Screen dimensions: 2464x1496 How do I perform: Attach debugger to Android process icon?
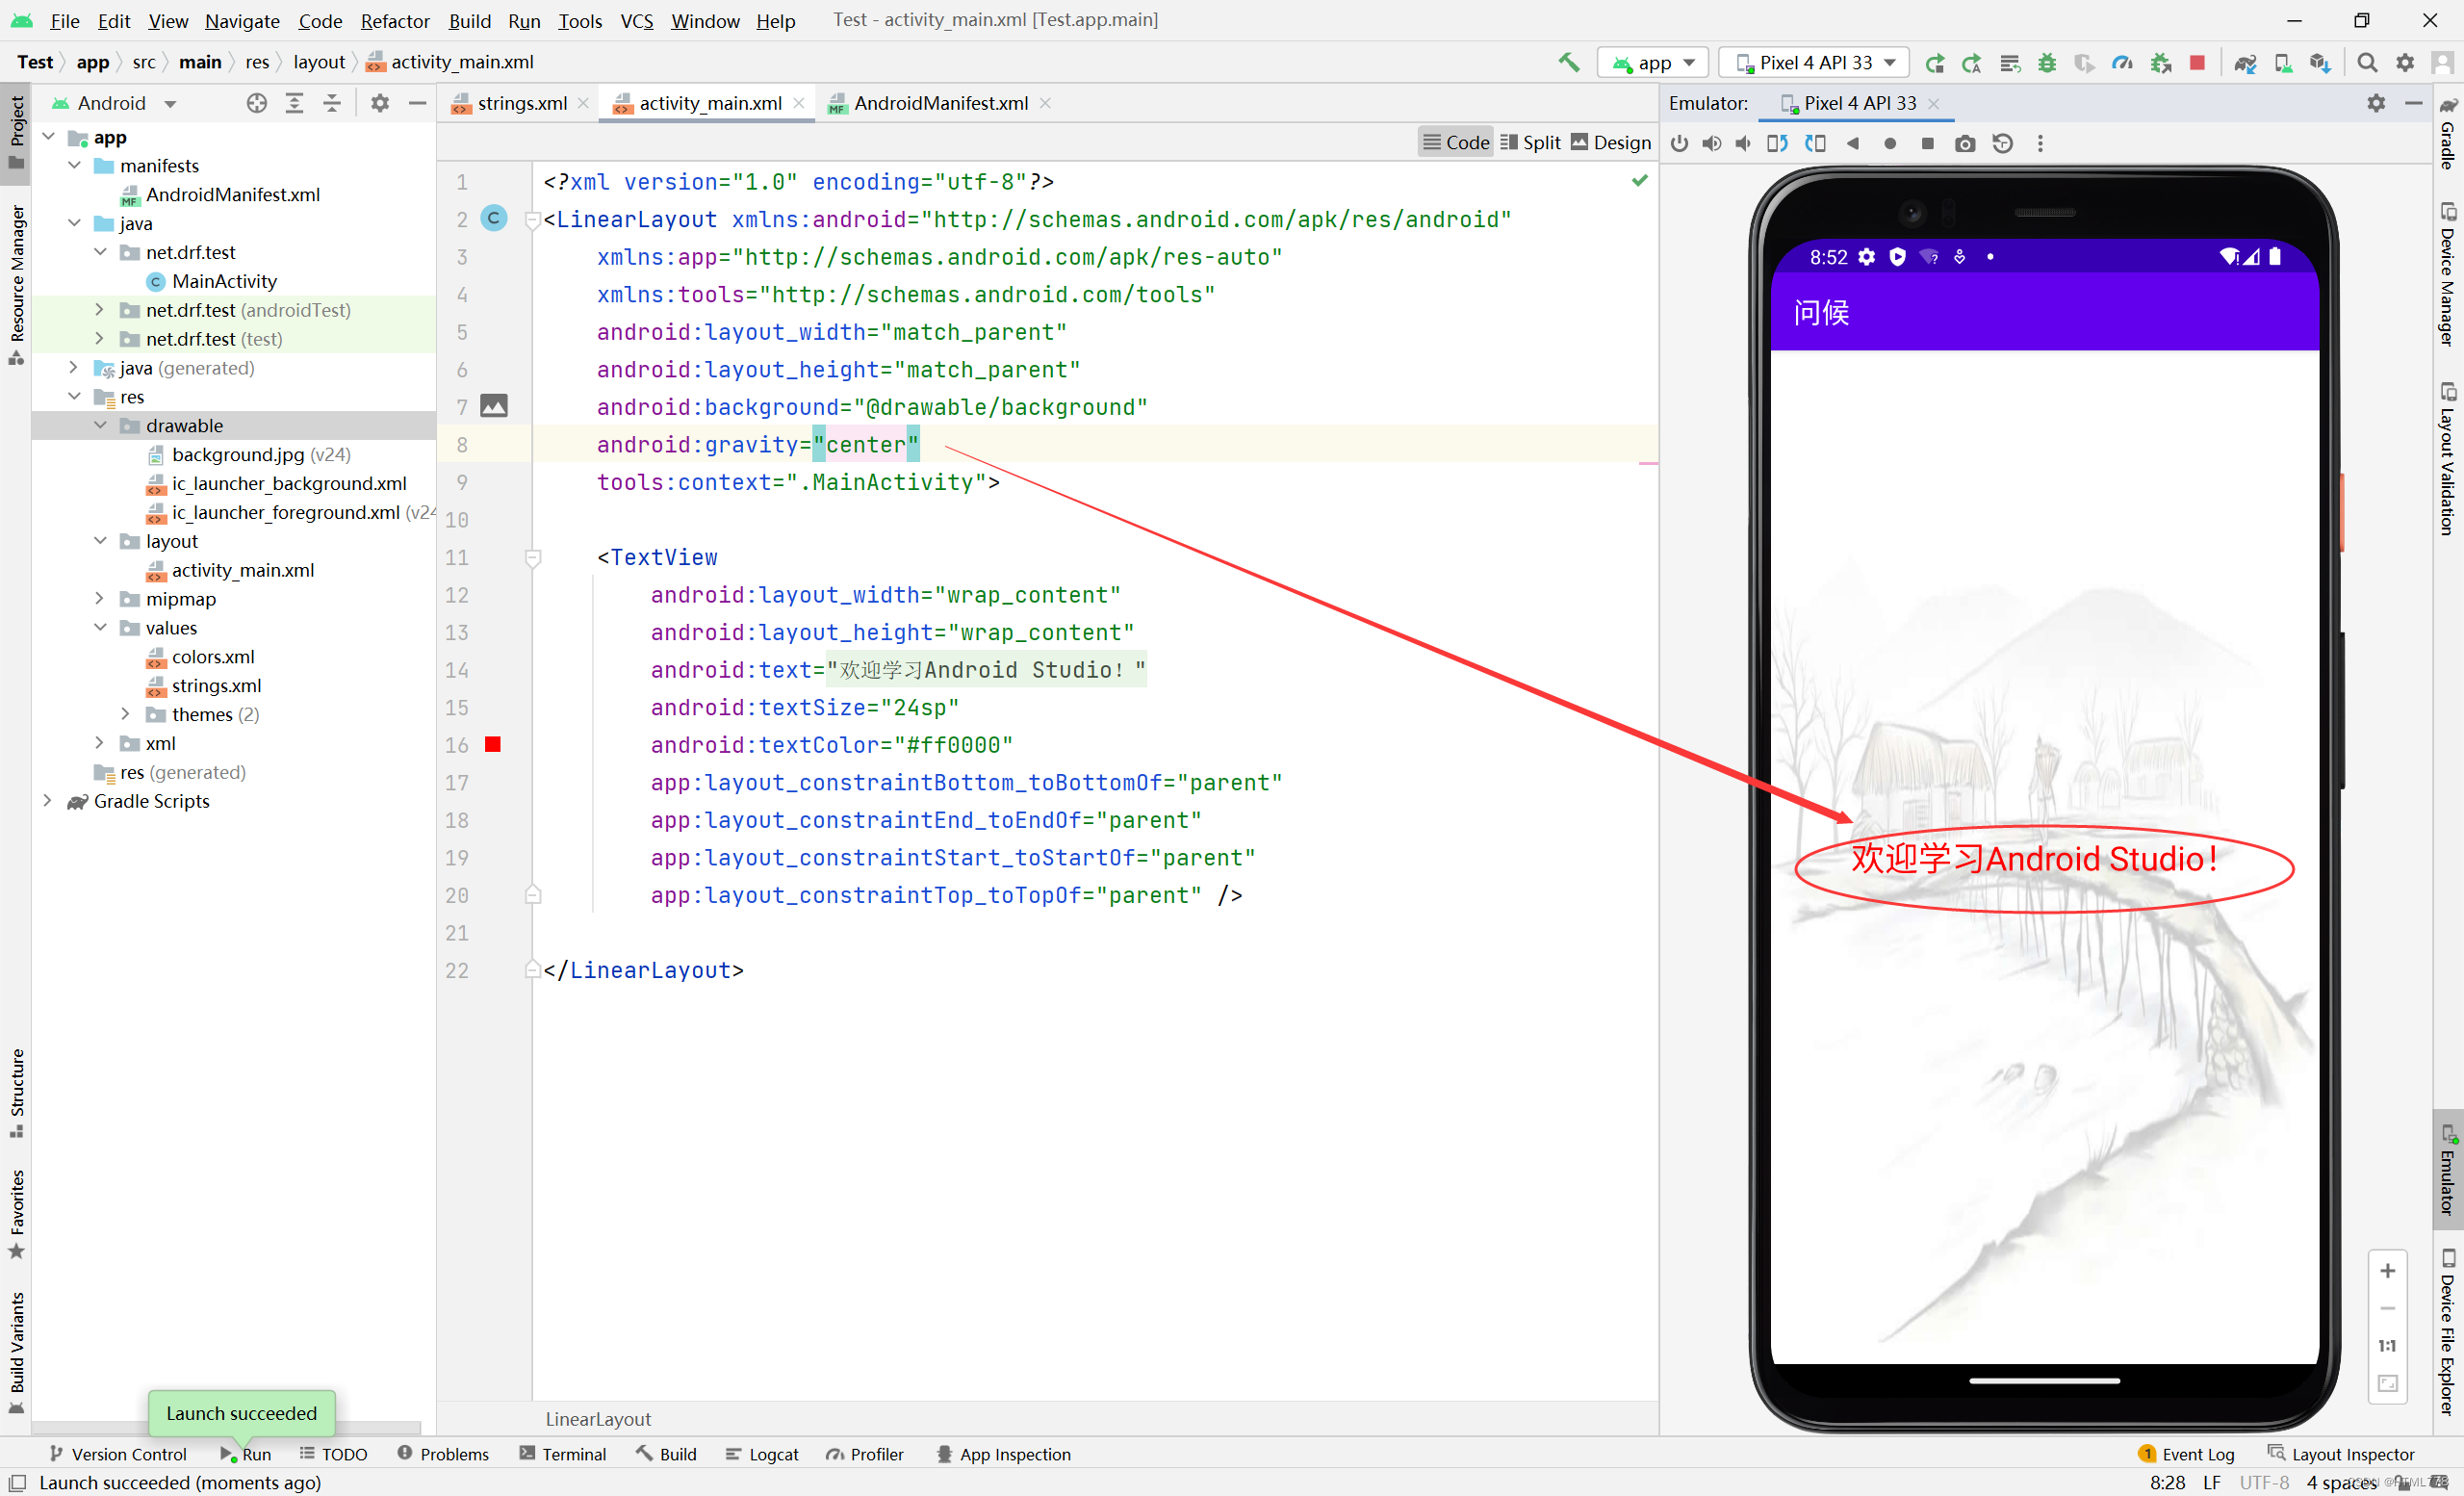tap(2160, 62)
